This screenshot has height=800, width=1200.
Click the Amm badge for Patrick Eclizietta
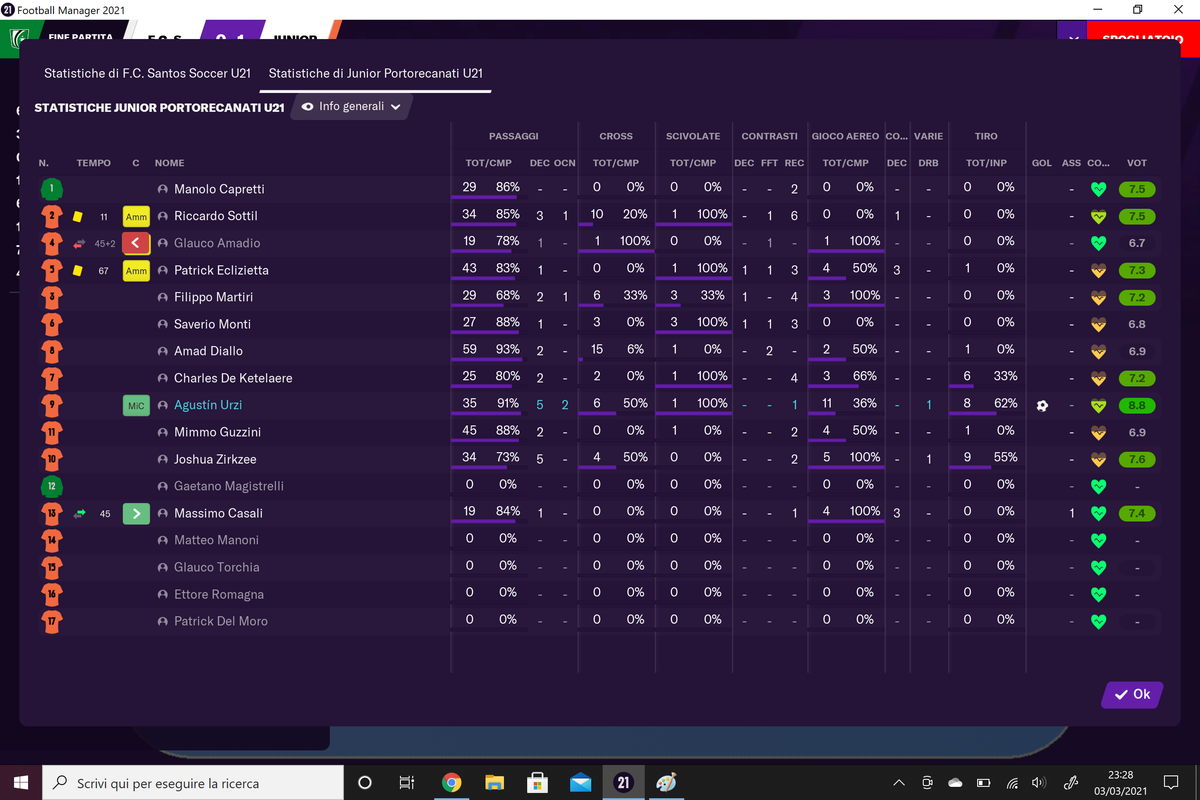point(136,270)
